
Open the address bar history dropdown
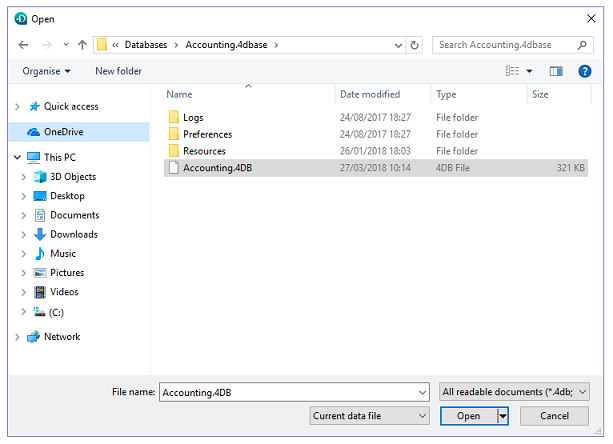(x=398, y=45)
